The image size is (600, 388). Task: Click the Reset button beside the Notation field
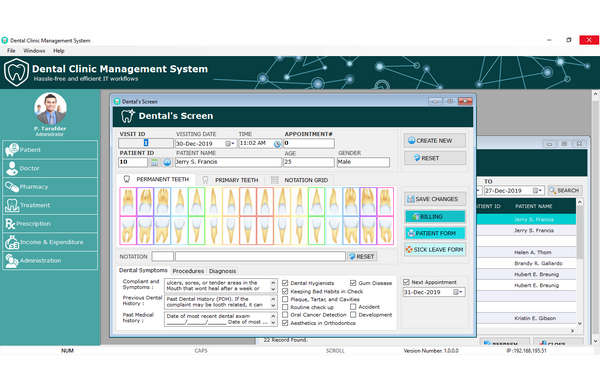click(362, 256)
